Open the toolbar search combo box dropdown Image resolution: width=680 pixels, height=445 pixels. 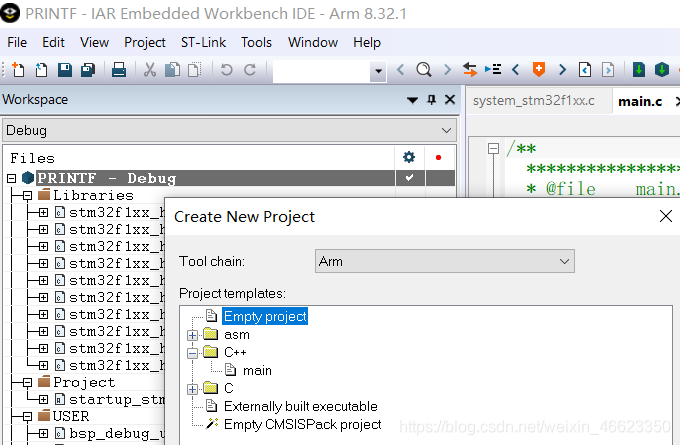coord(378,71)
